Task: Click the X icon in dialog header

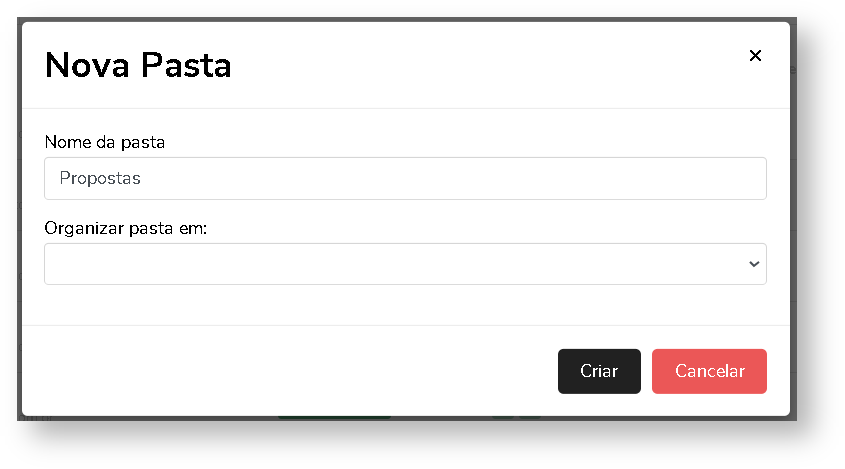Action: click(x=755, y=56)
